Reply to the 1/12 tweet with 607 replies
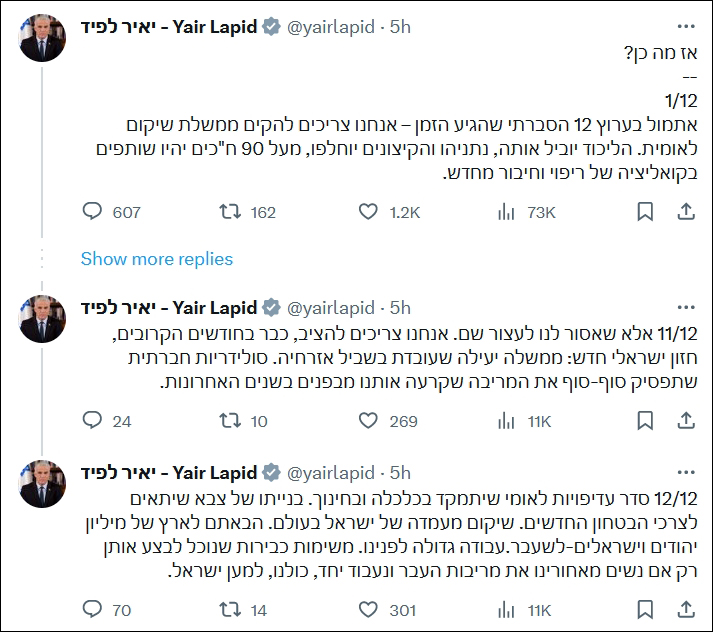The height and width of the screenshot is (632, 713). click(93, 211)
